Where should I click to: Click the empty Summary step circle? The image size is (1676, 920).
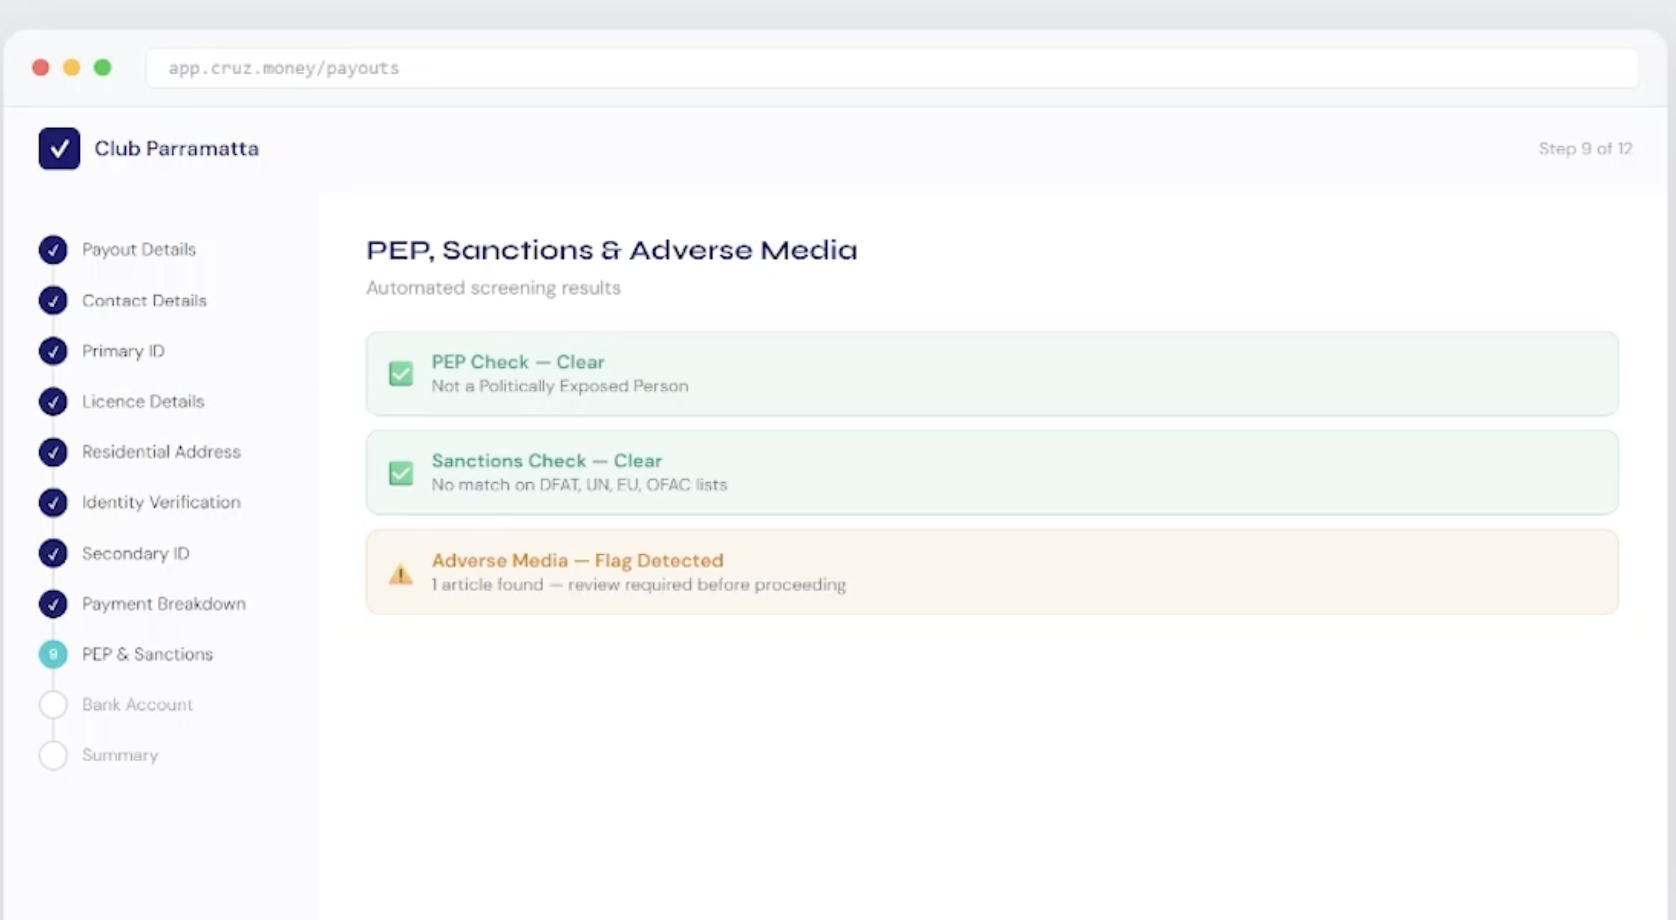53,755
